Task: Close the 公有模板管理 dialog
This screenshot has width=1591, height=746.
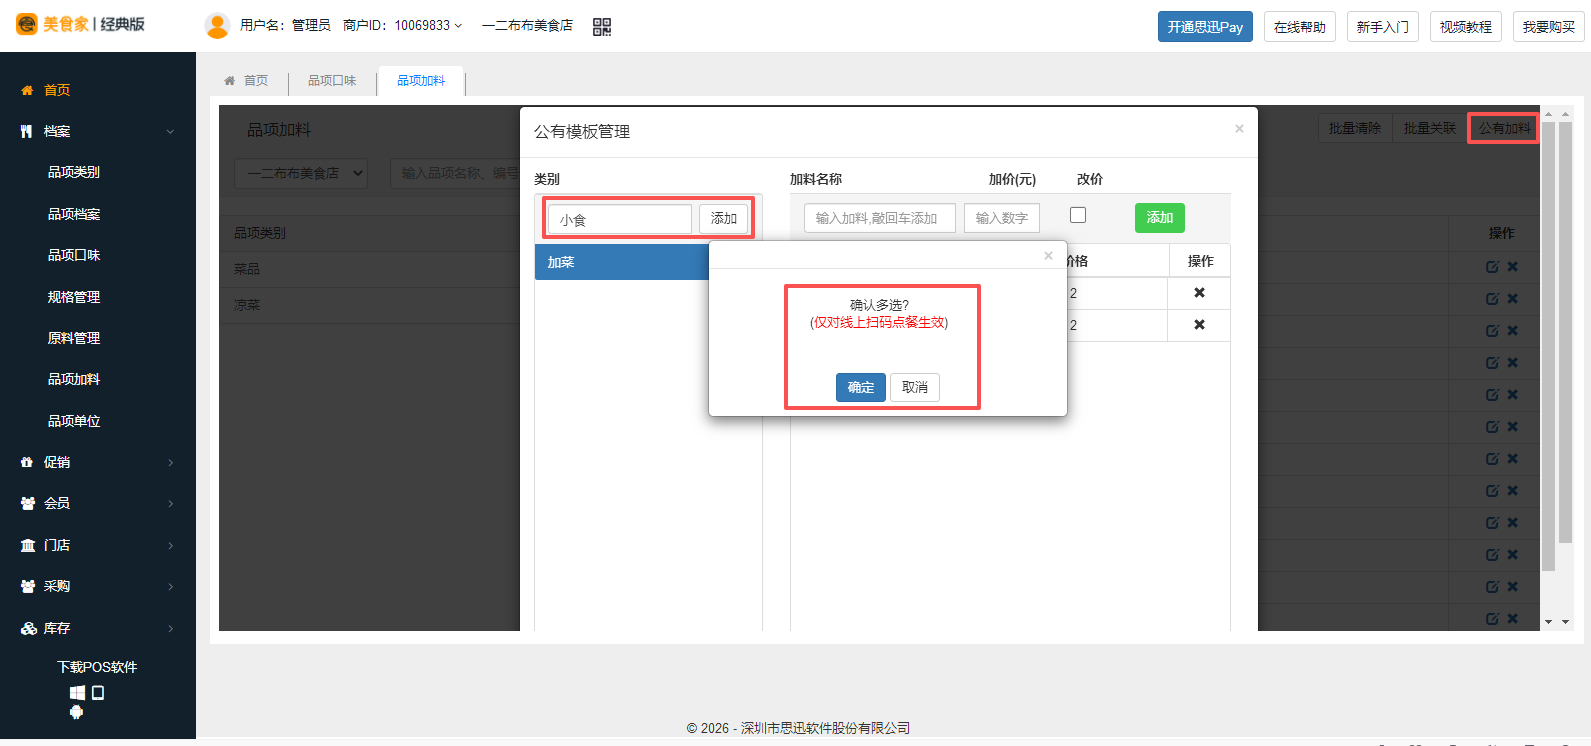Action: coord(1239,129)
